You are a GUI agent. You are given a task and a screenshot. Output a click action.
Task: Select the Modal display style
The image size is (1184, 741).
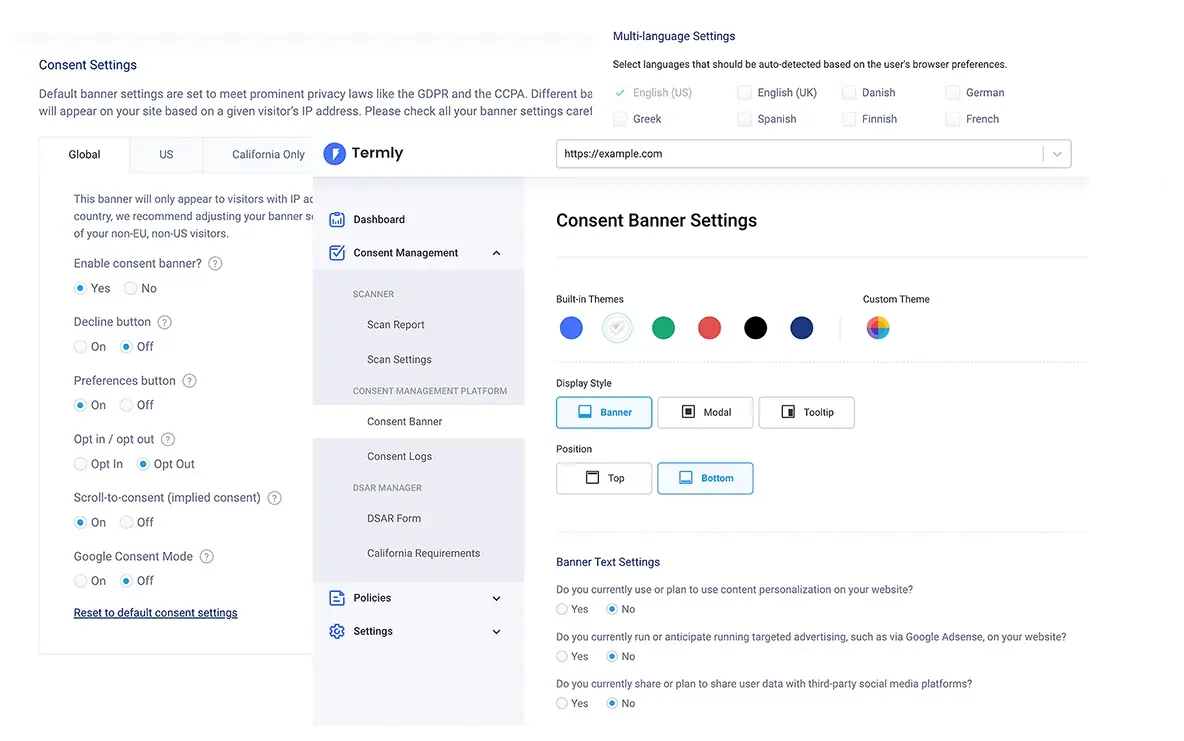click(x=705, y=412)
